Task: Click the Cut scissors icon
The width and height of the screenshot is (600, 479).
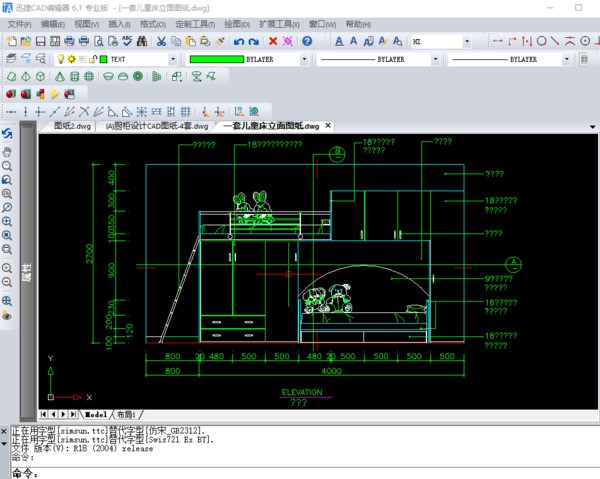Action: [x=160, y=41]
